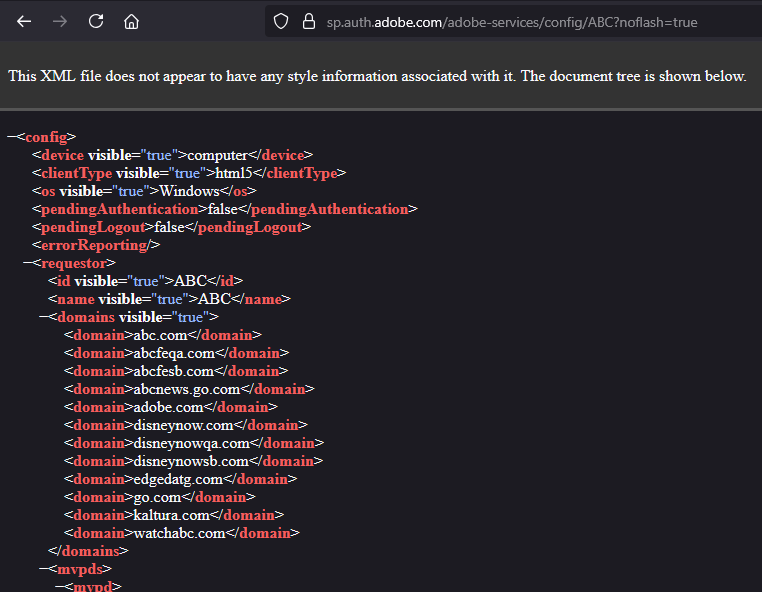
Task: Collapse the root config node
Action: pos(11,137)
